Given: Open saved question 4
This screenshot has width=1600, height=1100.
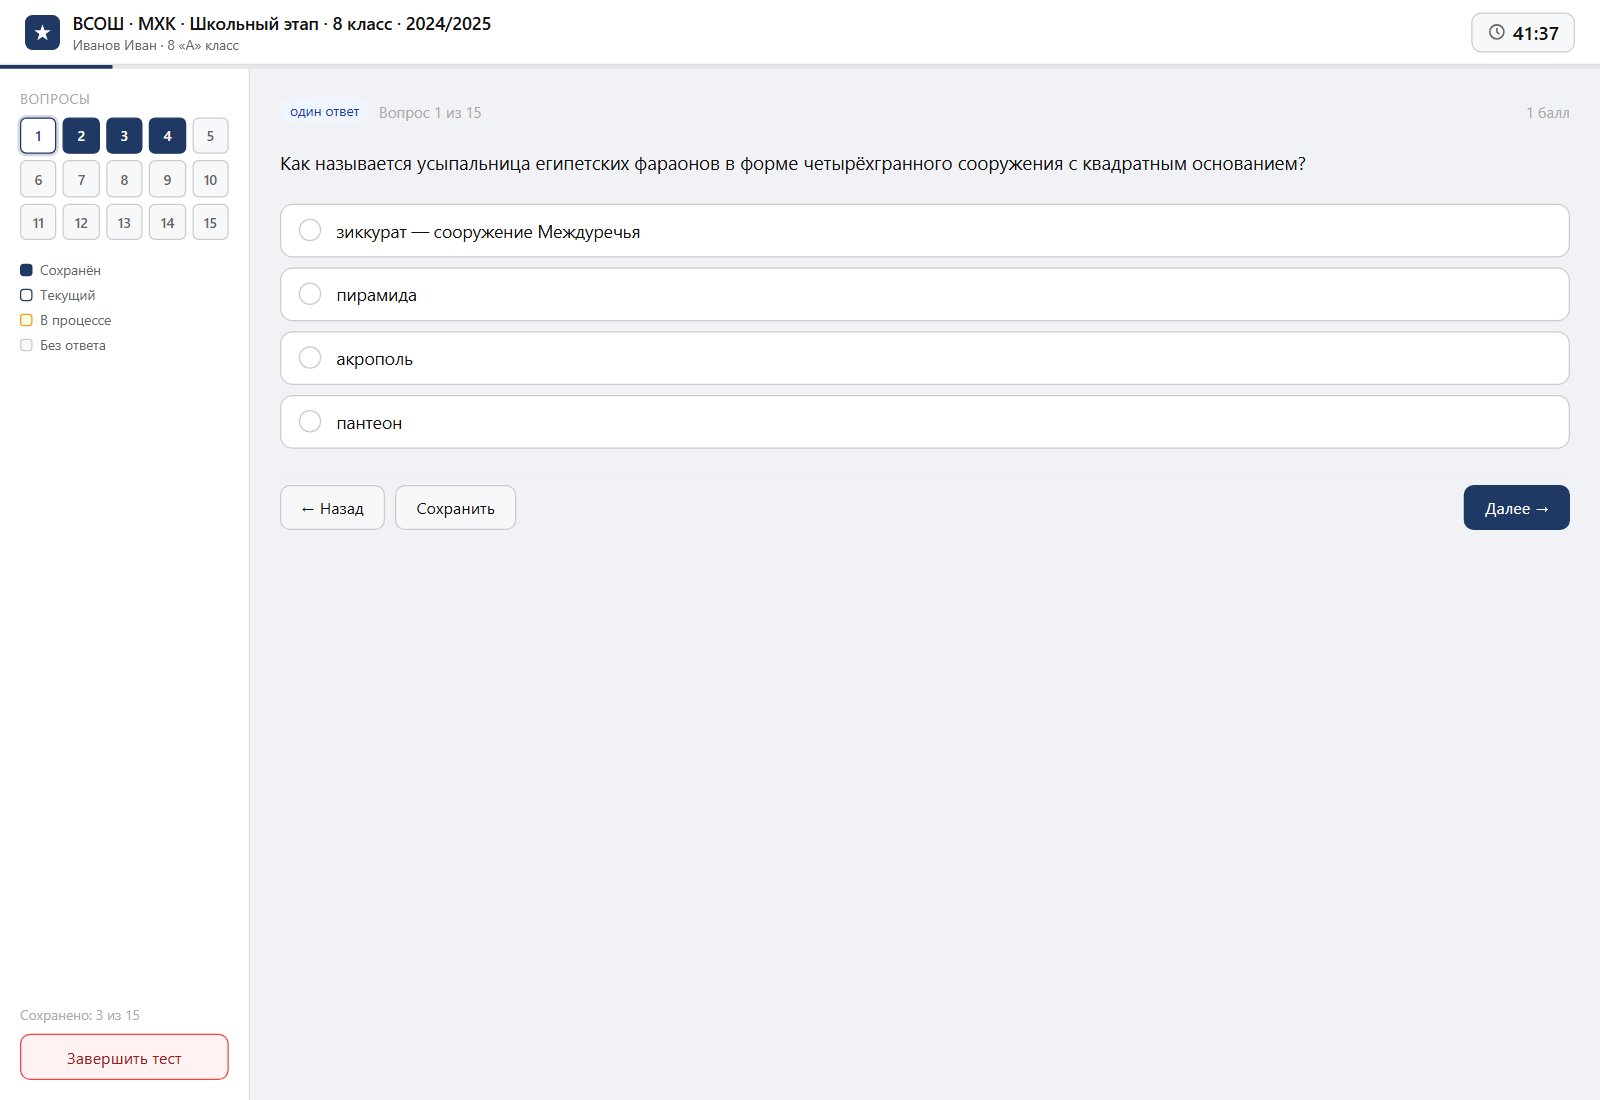Looking at the screenshot, I should [167, 136].
